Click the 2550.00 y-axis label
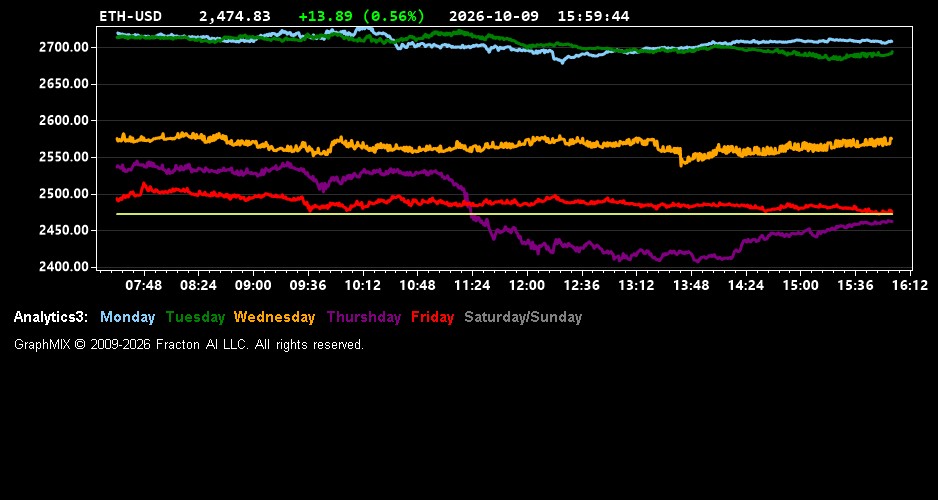938x500 pixels. [63, 157]
